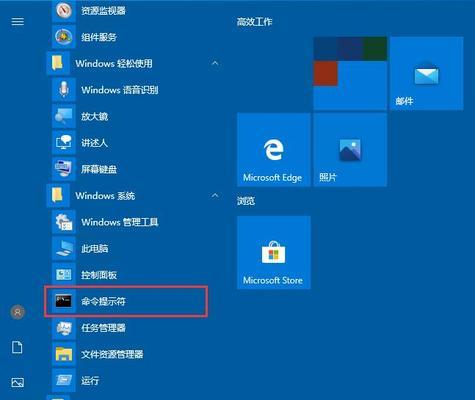Open the 邮件 mail tile
The image size is (475, 400).
[426, 73]
